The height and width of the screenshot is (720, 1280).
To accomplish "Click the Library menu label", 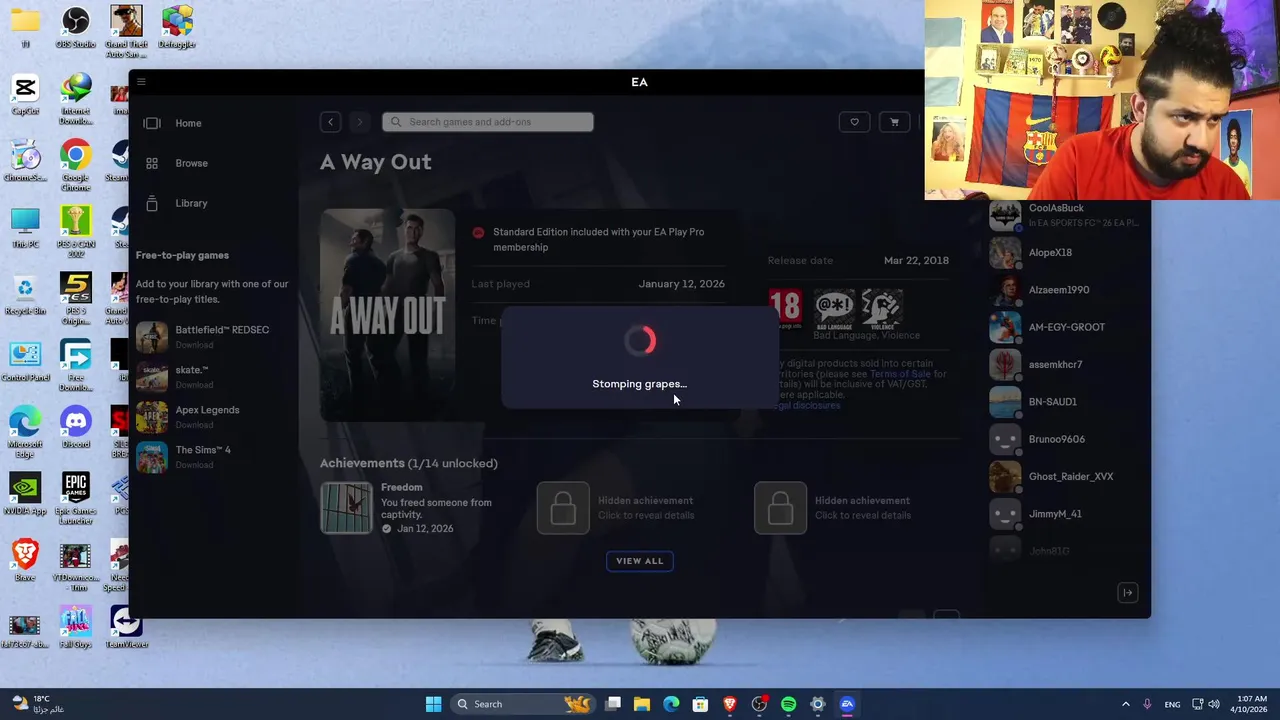I will (x=191, y=203).
